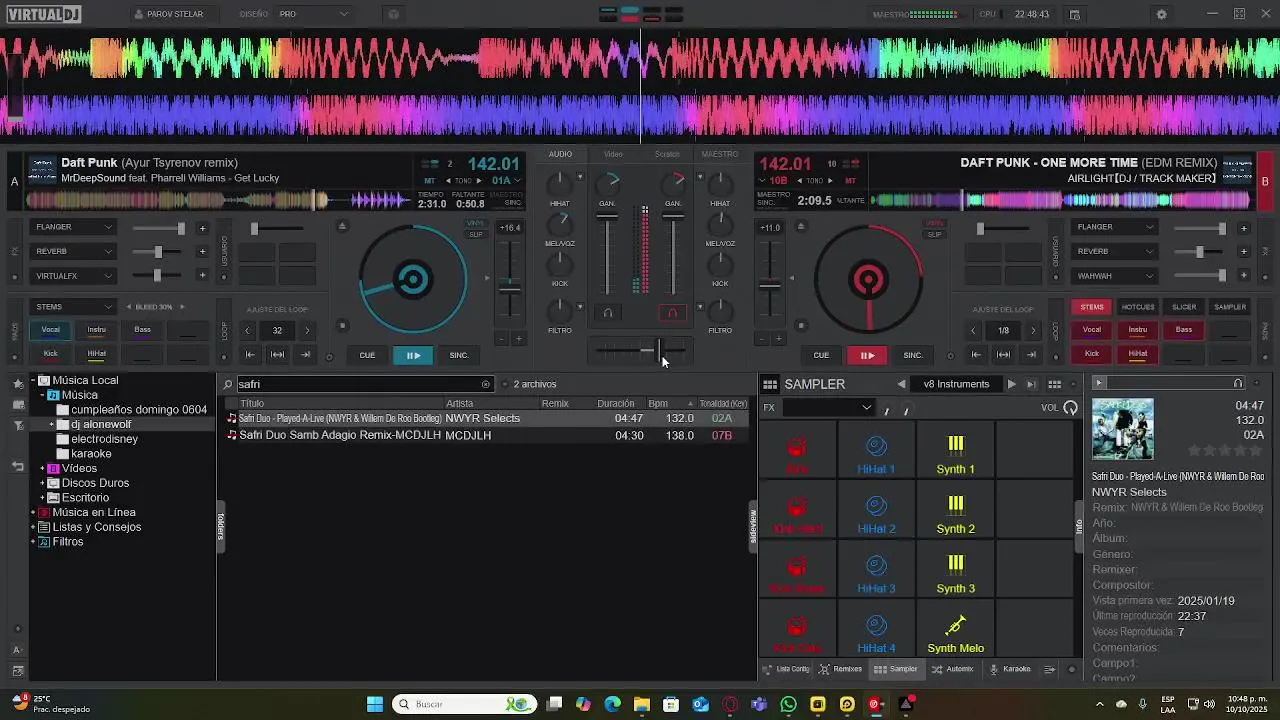
Task: Click SINC. button on deck A
Action: (459, 355)
